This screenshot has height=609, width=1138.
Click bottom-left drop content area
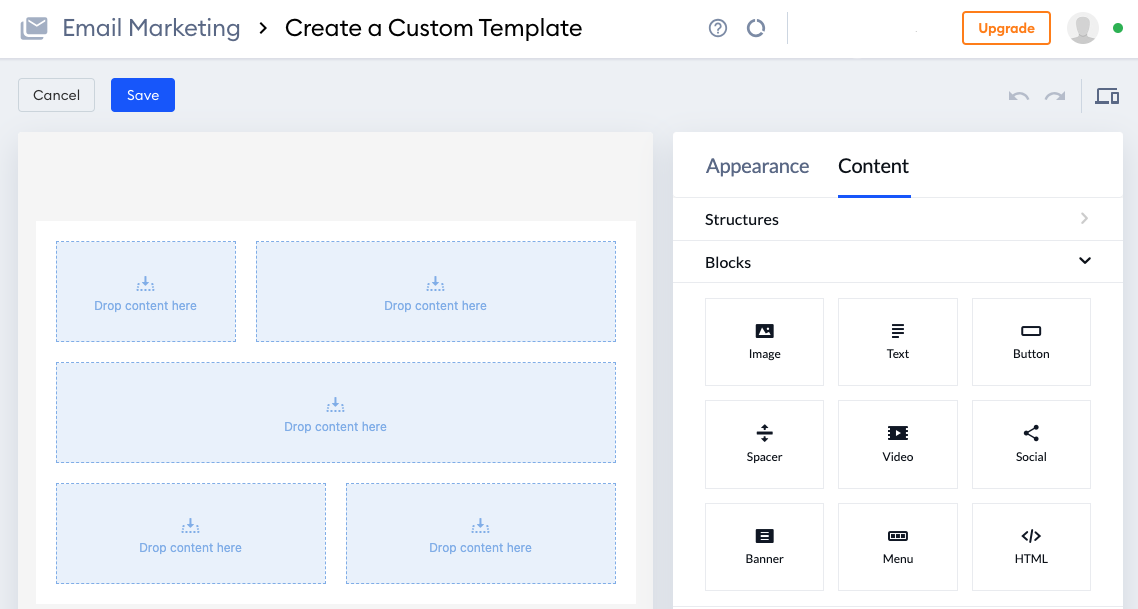[191, 534]
